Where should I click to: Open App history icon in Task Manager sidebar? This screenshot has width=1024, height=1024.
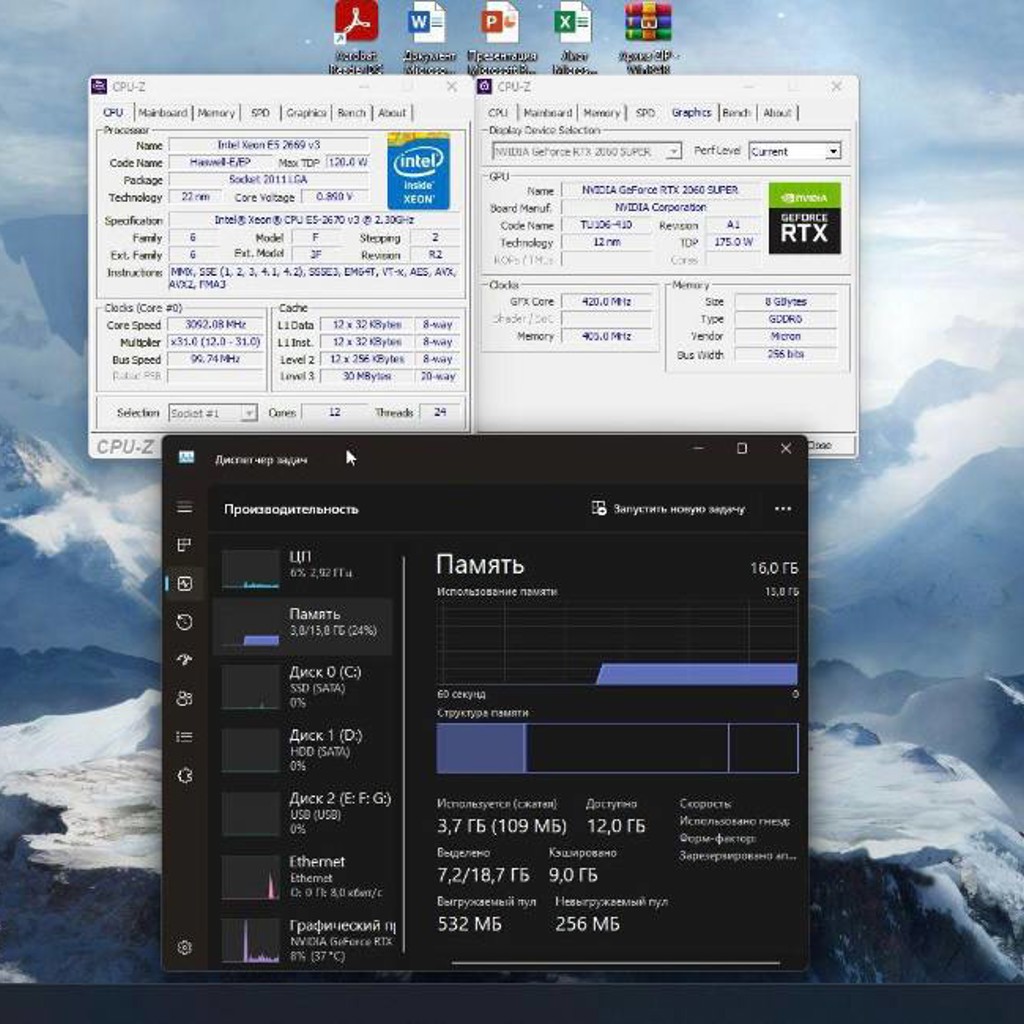coord(185,622)
